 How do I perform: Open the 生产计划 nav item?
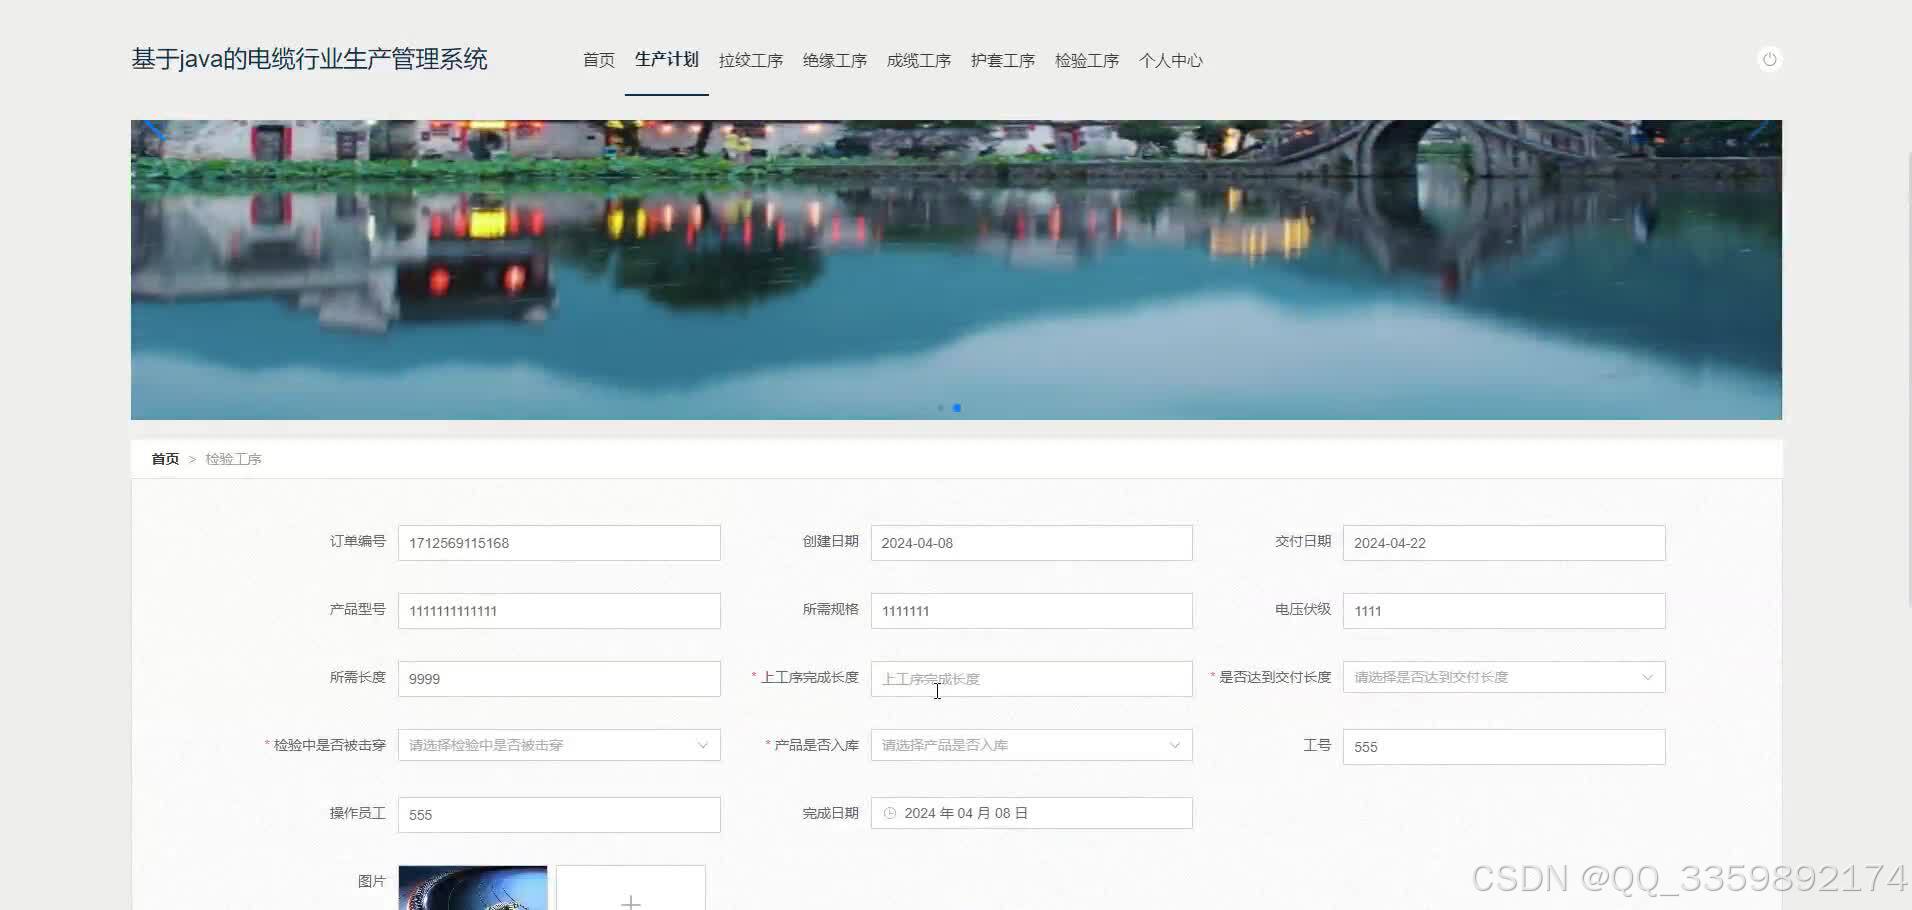pyautogui.click(x=667, y=60)
